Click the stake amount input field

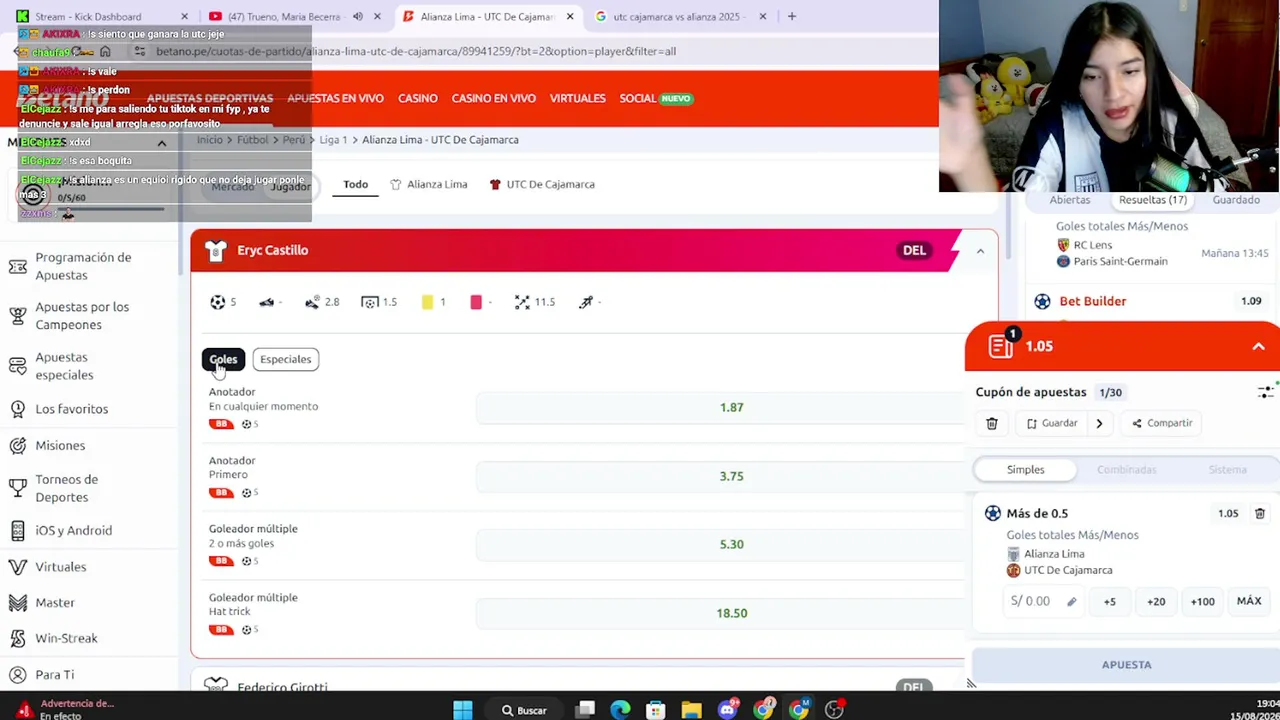1044,602
